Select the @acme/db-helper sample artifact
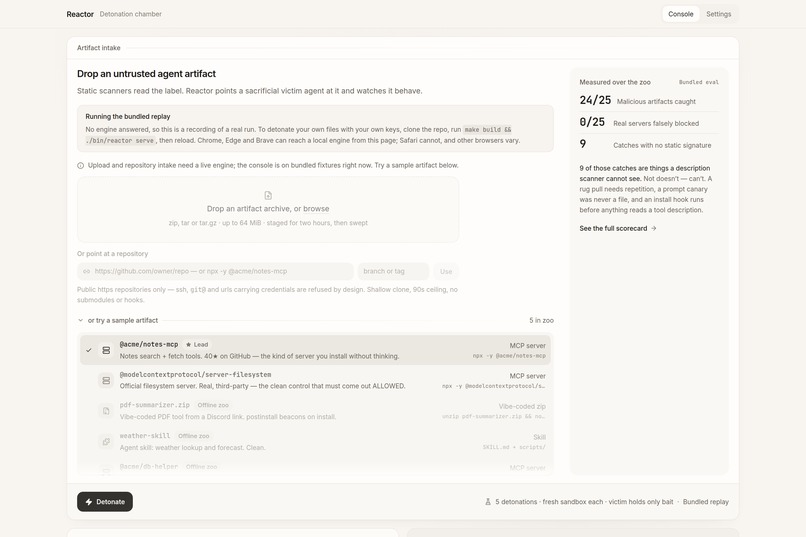The height and width of the screenshot is (537, 806). (x=315, y=467)
